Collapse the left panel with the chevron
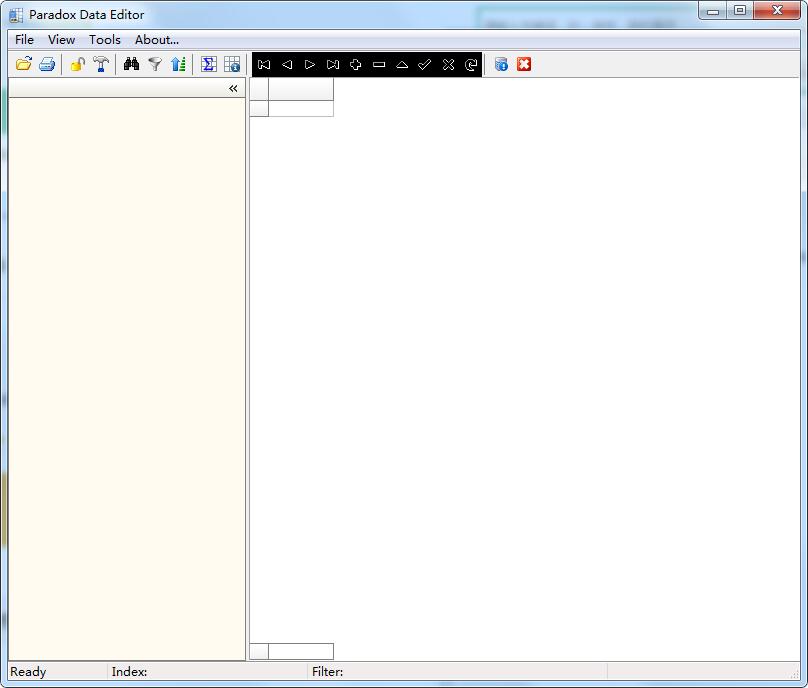This screenshot has height=688, width=808. point(232,88)
